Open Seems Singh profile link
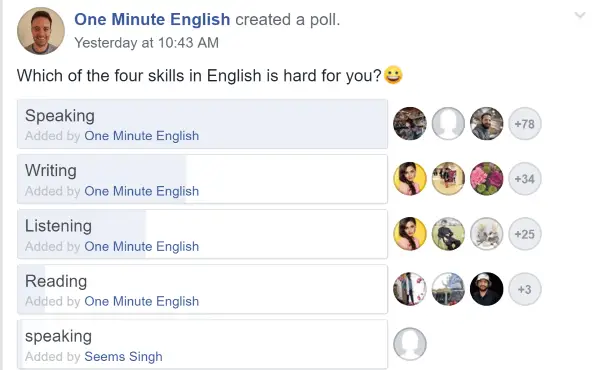The height and width of the screenshot is (370, 600). tap(123, 356)
